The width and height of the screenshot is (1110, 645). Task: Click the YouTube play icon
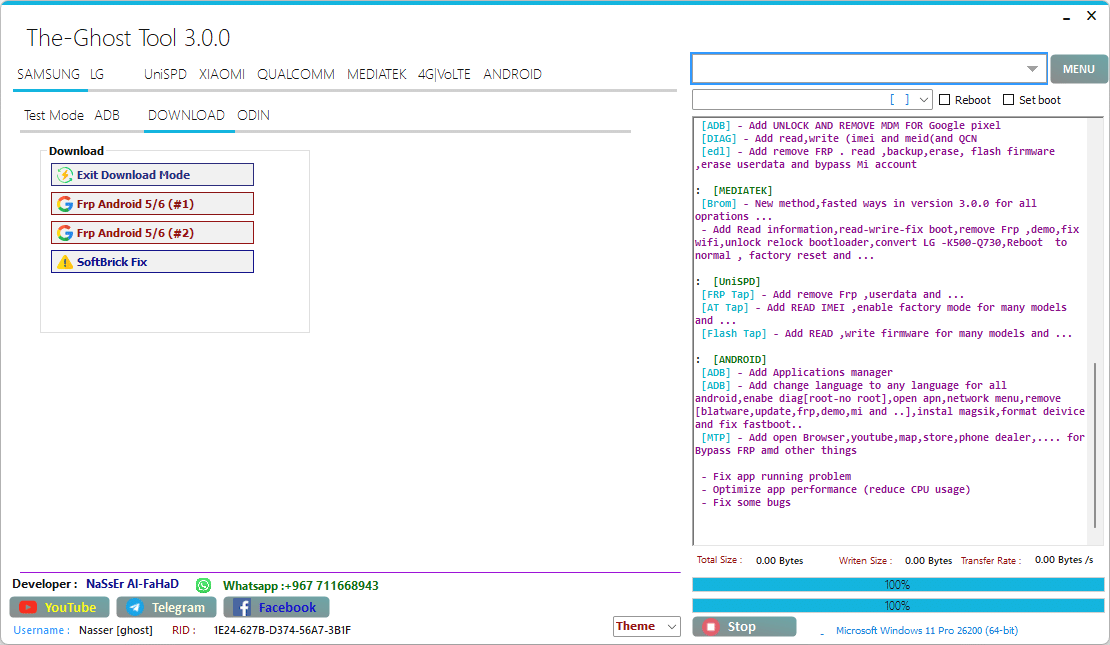(x=28, y=607)
